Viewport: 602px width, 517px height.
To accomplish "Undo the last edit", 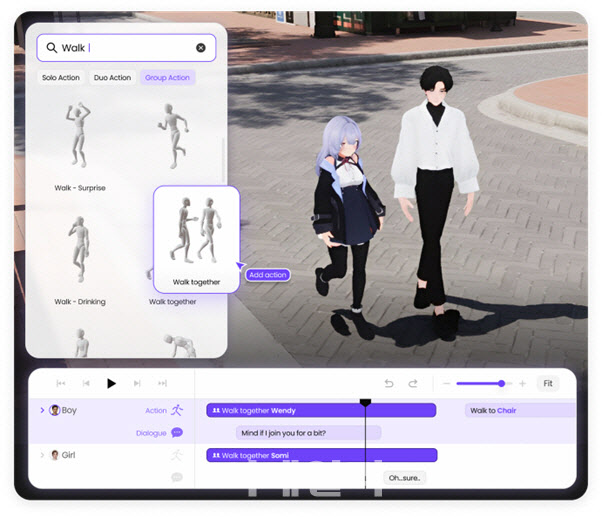I will click(389, 383).
